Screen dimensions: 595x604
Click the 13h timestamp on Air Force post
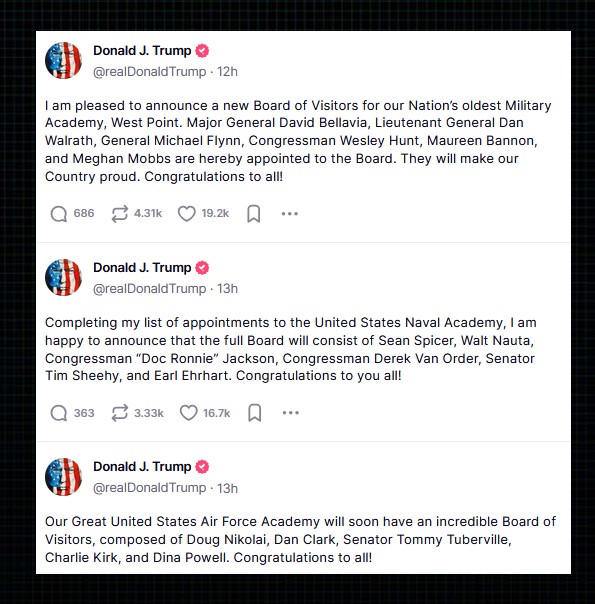pos(227,488)
